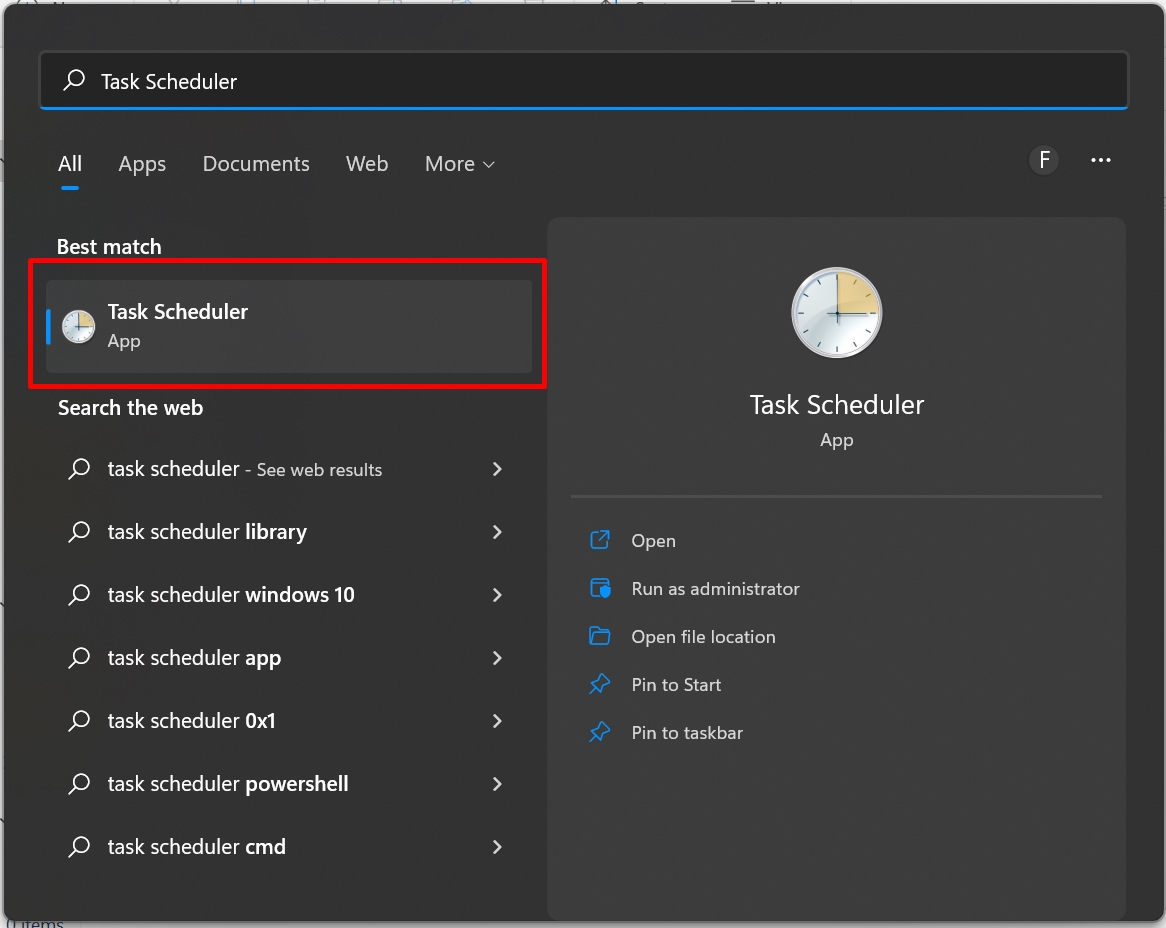Expand the 'task scheduler cmd' chevron
1166x928 pixels.
[497, 847]
